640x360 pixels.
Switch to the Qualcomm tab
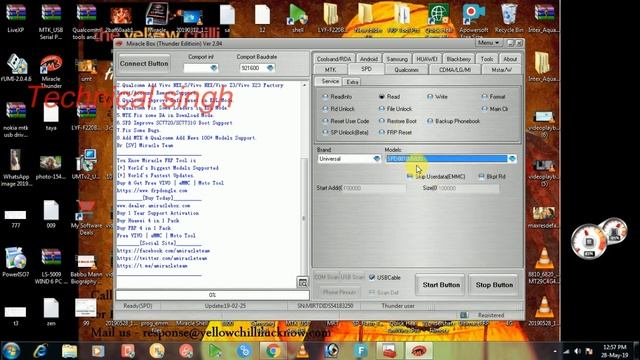pyautogui.click(x=406, y=70)
